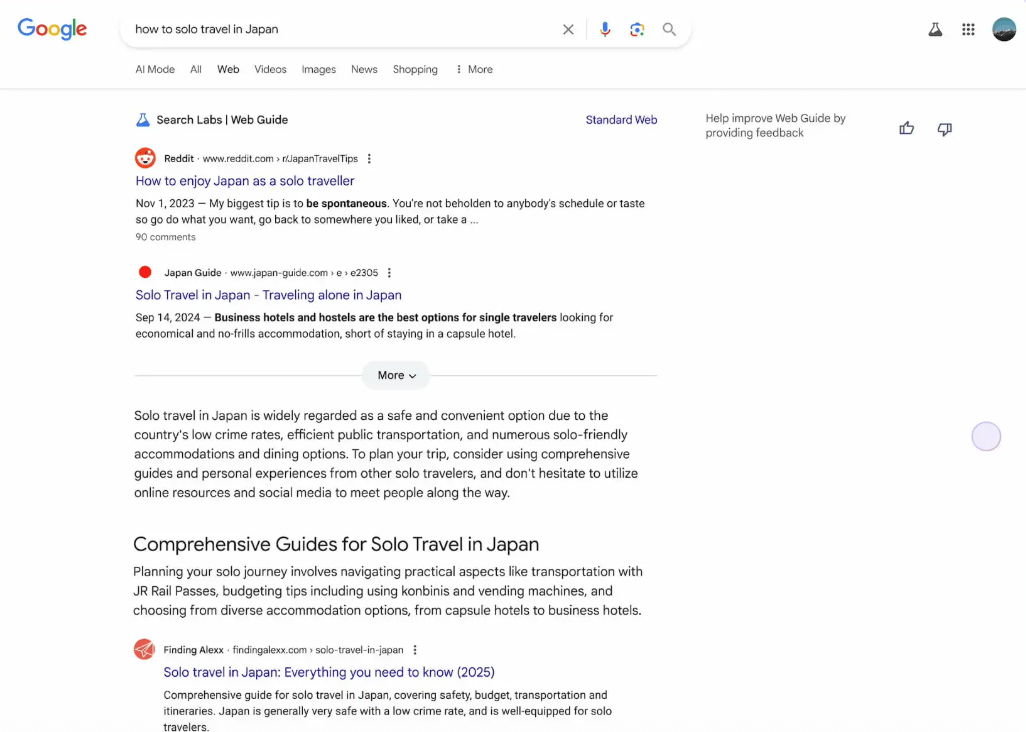
Task: Open options menu for Finding Alexx result
Action: [x=415, y=650]
